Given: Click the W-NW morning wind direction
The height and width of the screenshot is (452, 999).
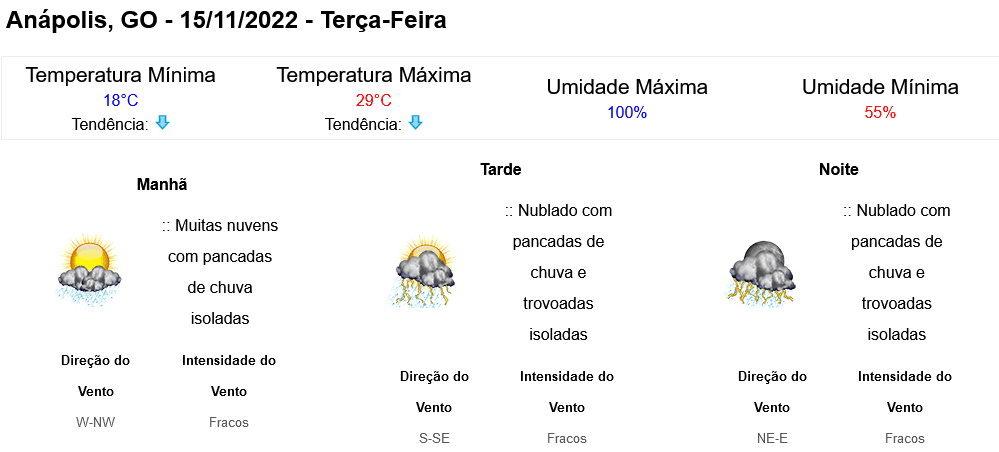Looking at the screenshot, I should click(96, 422).
